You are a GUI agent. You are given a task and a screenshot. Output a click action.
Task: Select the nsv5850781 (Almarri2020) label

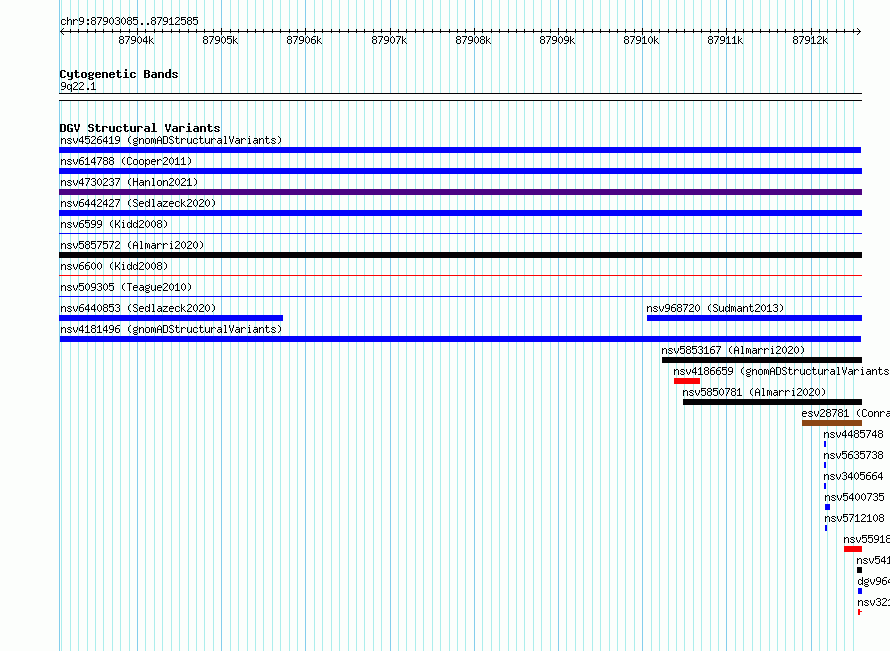click(x=754, y=392)
